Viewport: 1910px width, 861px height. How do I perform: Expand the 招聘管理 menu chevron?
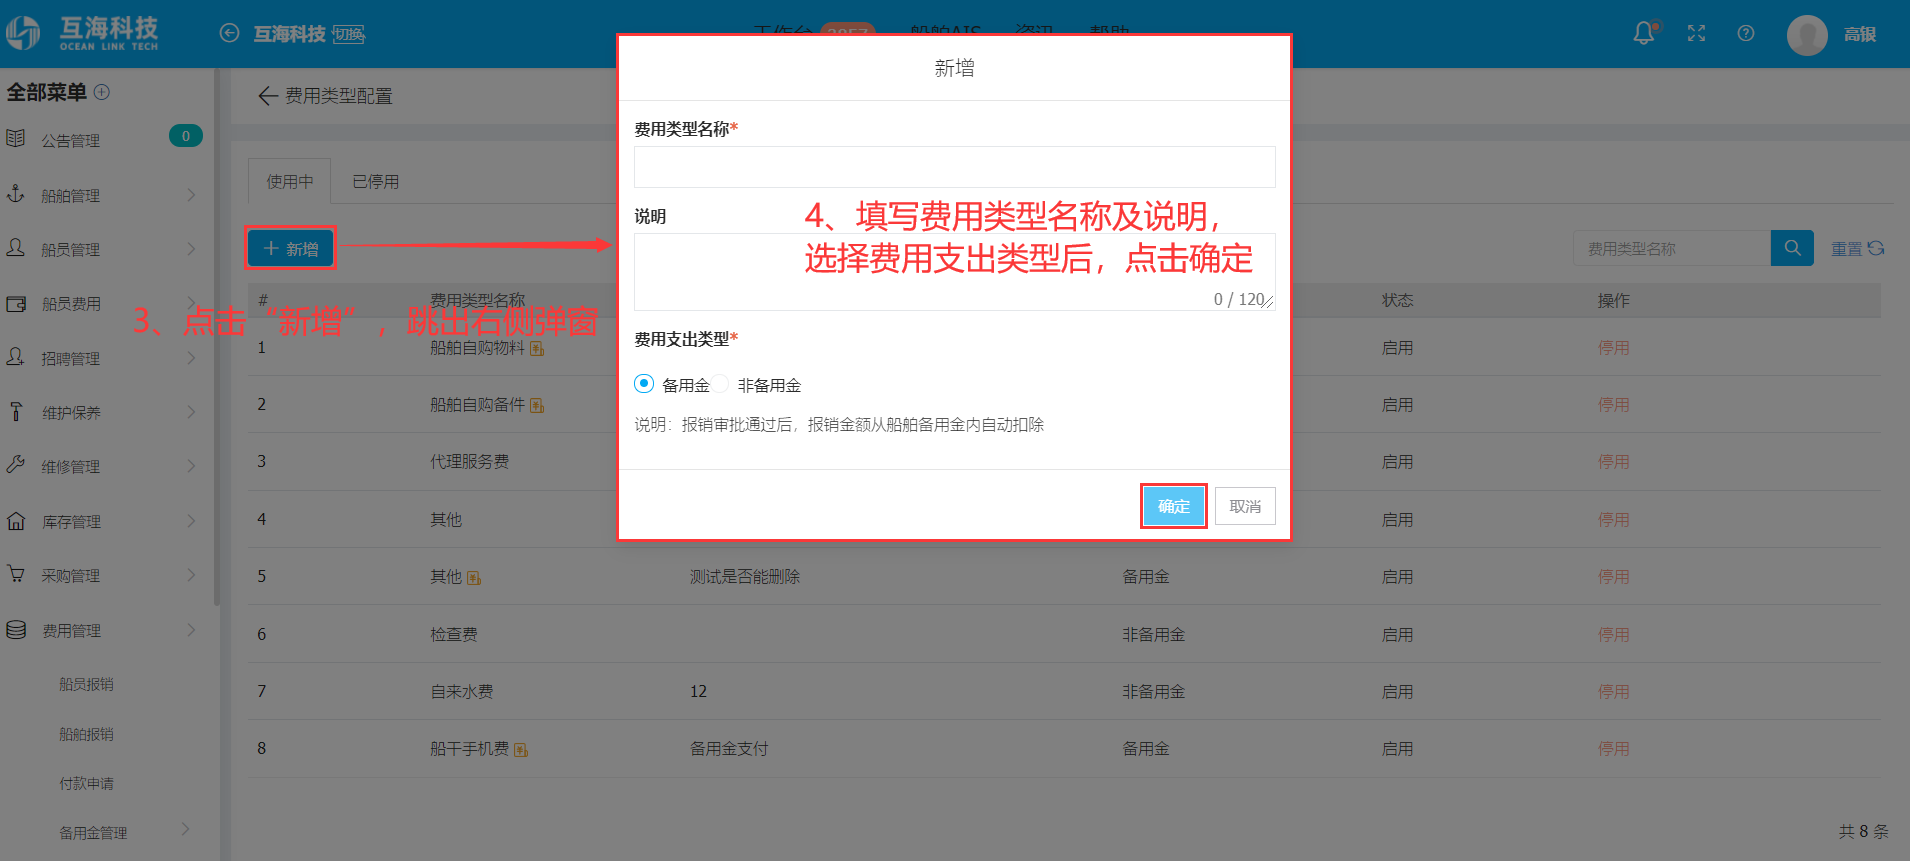click(x=191, y=357)
